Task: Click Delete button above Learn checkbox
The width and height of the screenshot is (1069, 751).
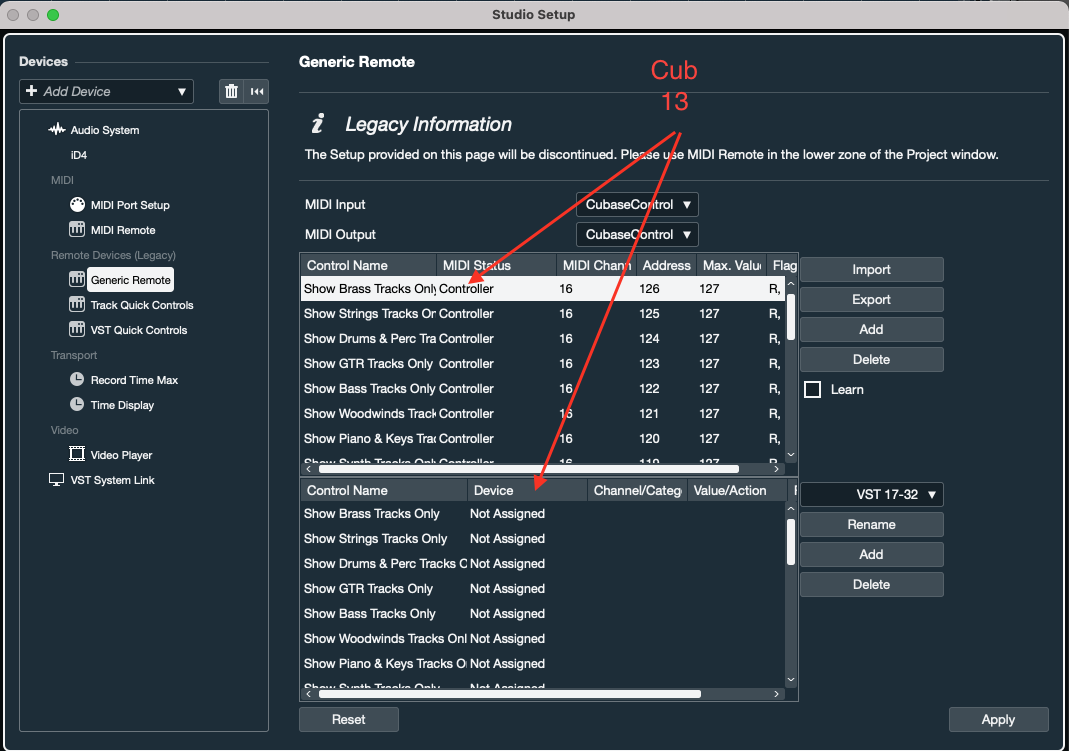Action: click(x=871, y=360)
